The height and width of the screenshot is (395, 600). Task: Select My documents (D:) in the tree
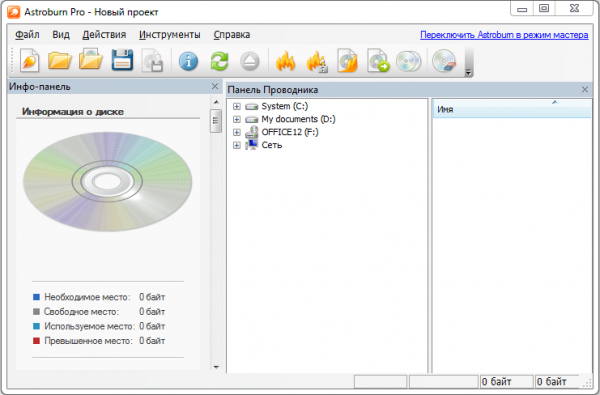[x=298, y=119]
